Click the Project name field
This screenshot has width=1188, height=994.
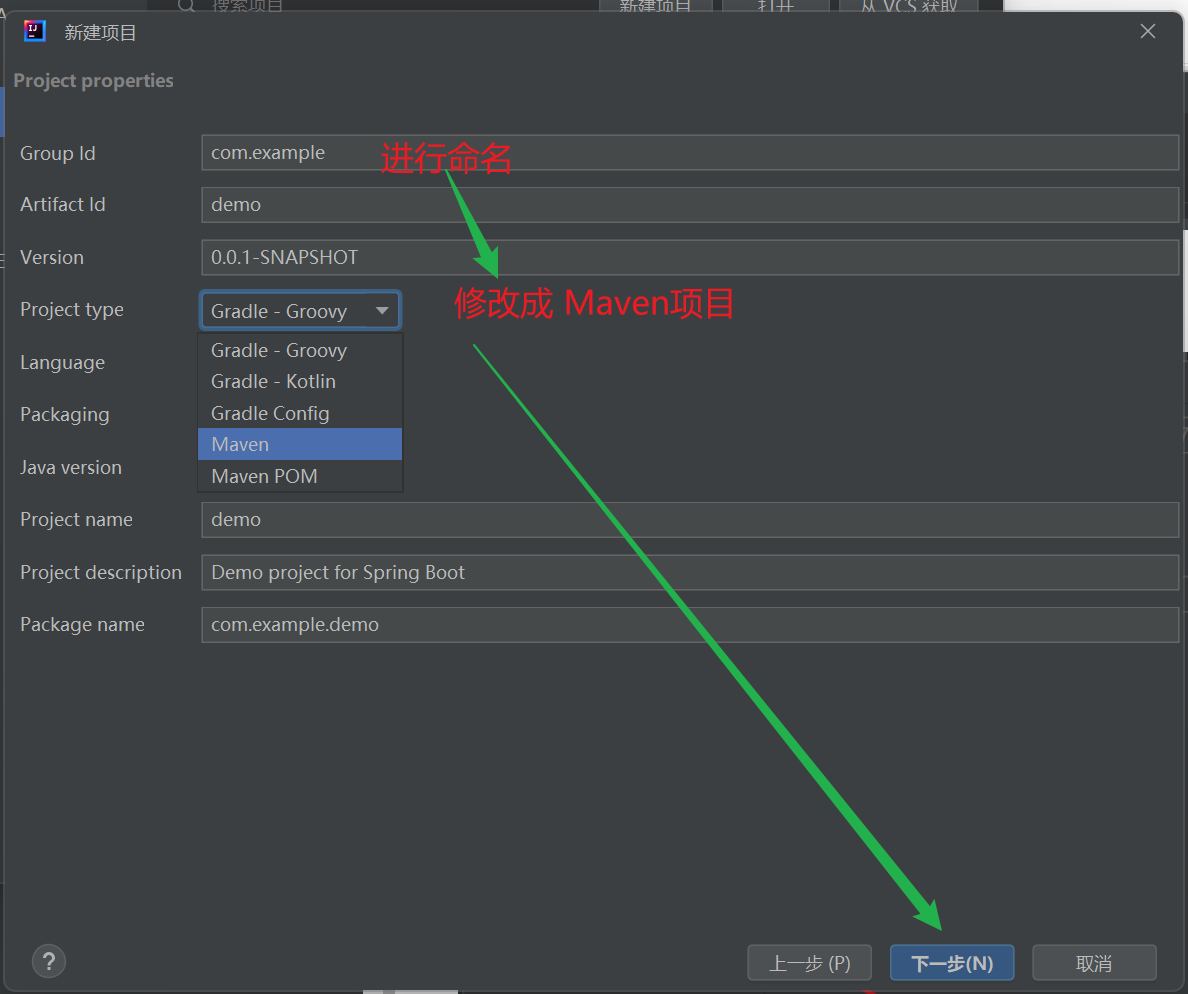(689, 520)
